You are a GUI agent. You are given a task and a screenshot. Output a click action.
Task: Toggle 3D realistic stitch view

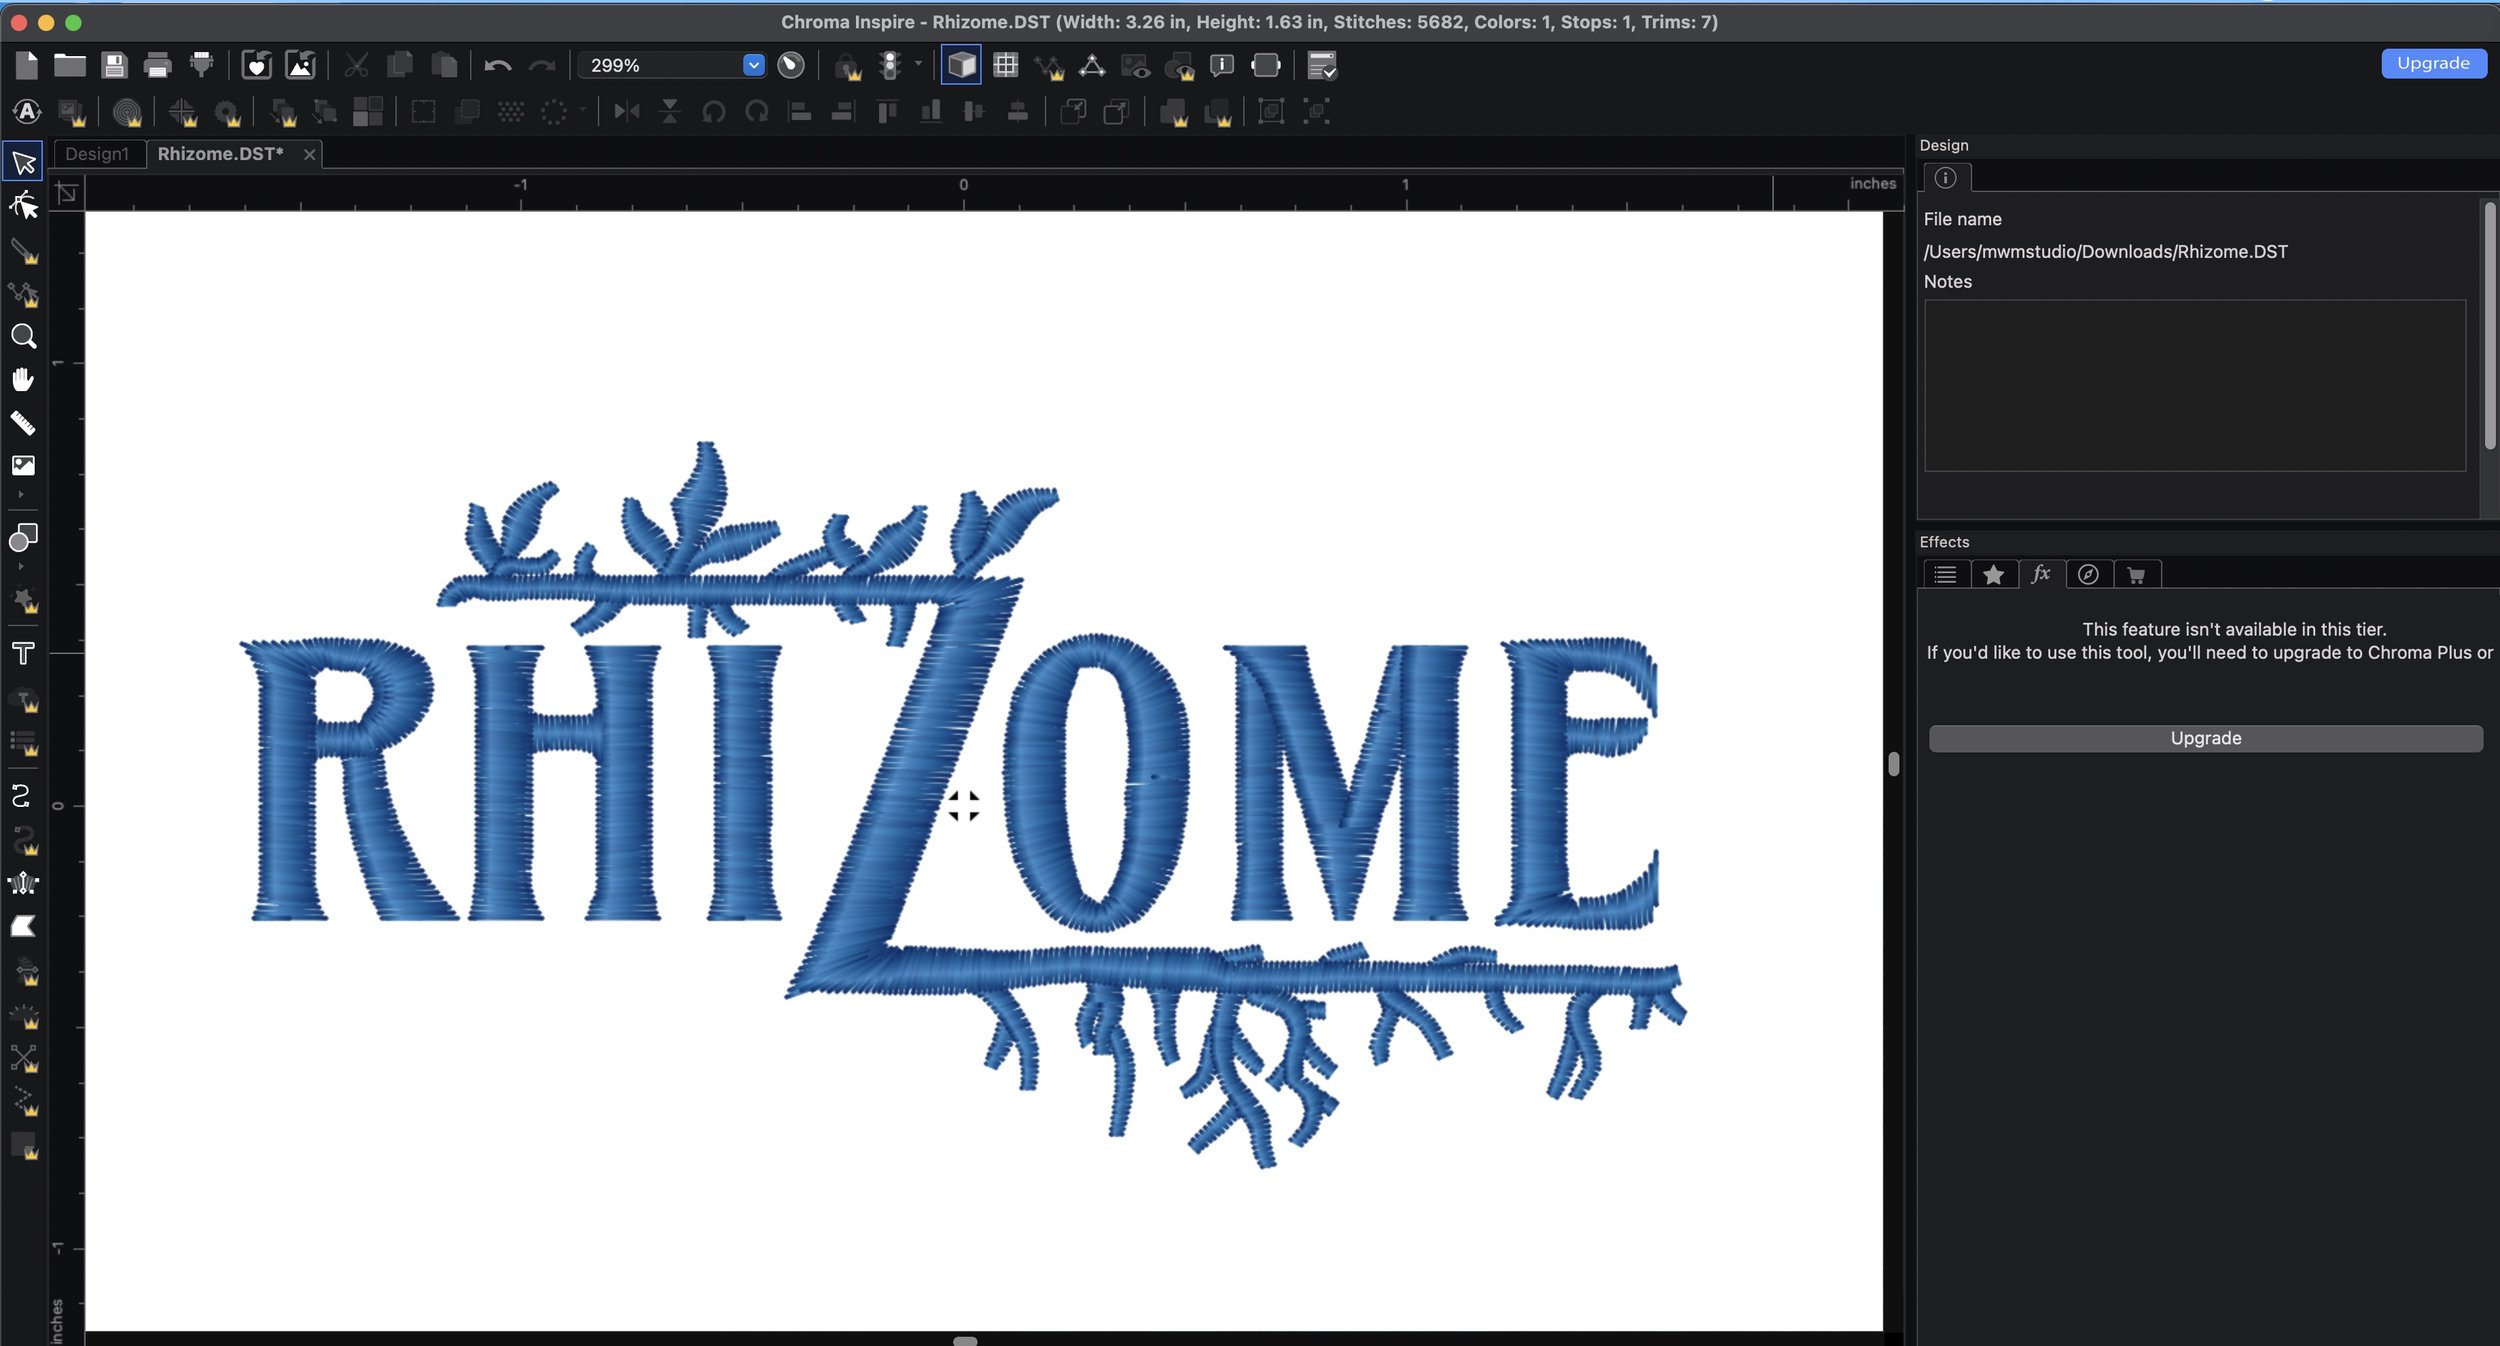coord(961,65)
